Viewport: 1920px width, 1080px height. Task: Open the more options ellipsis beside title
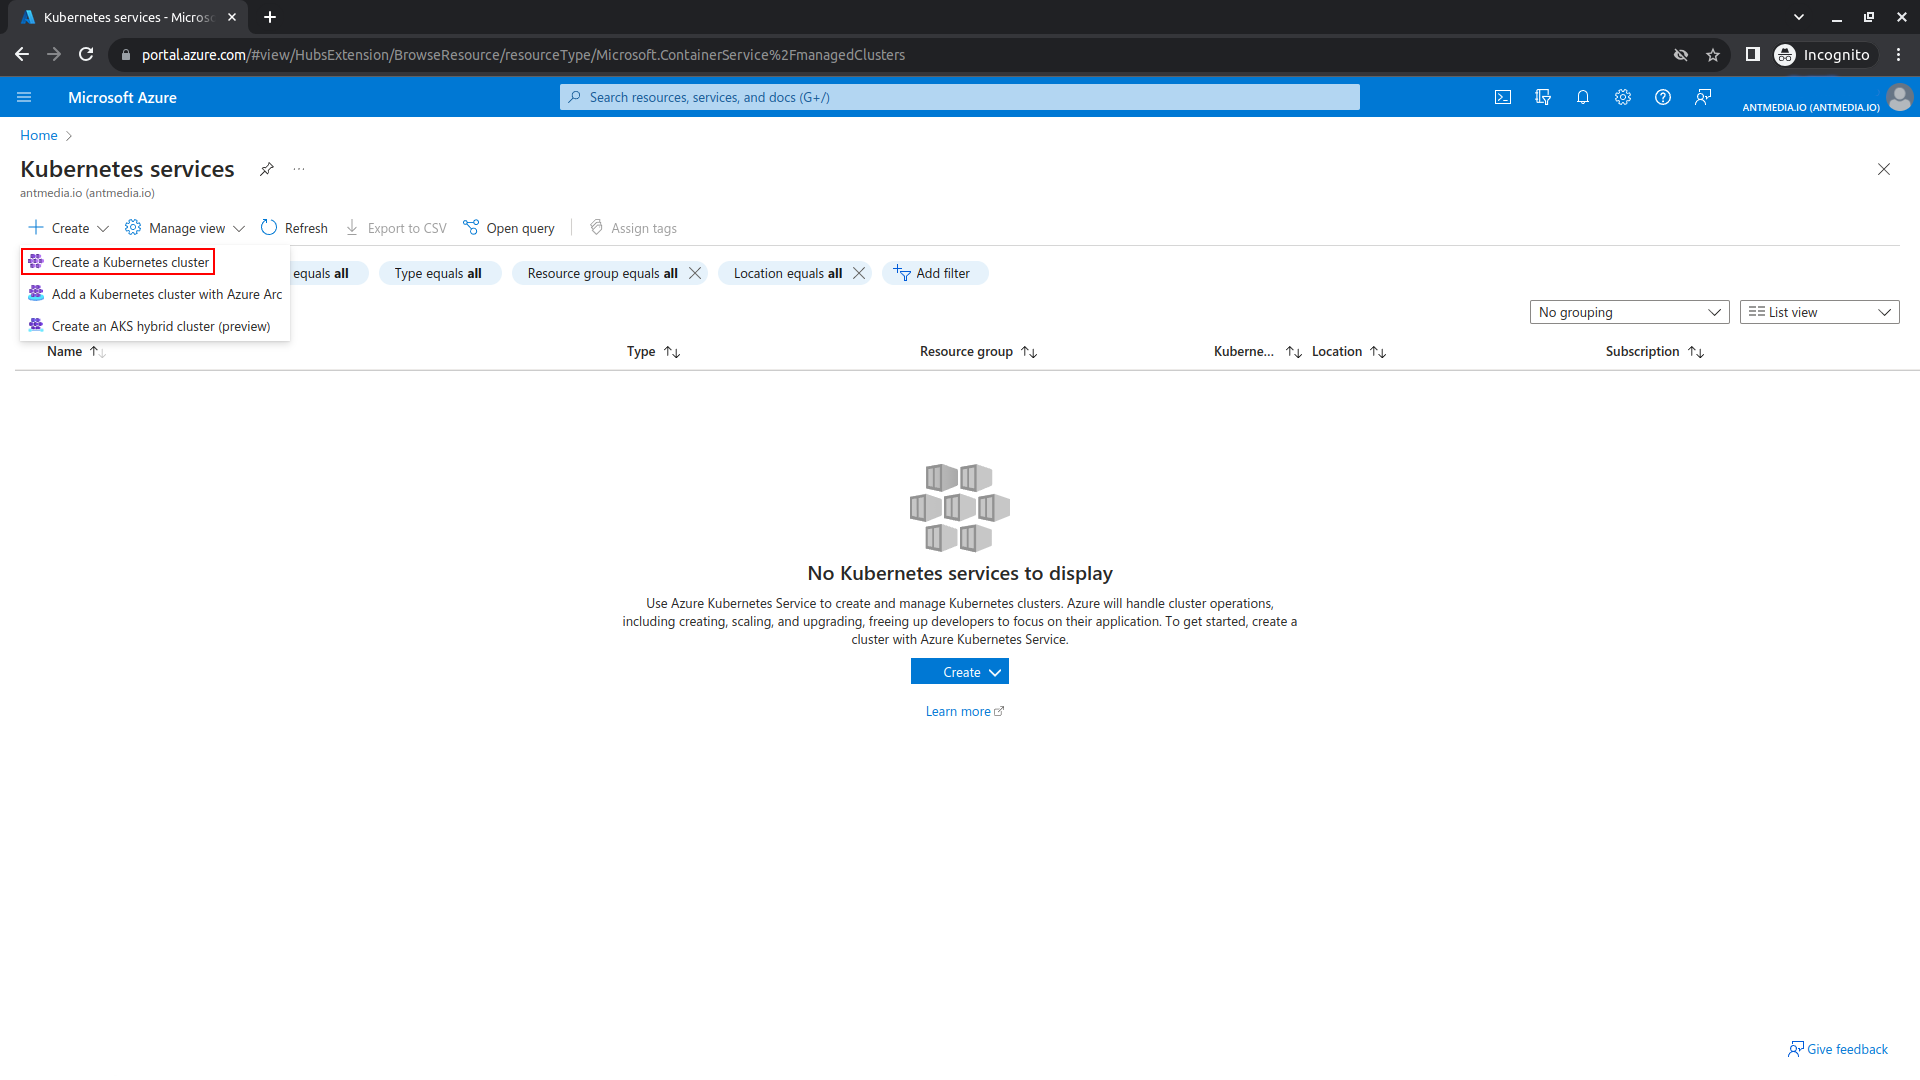coord(298,169)
